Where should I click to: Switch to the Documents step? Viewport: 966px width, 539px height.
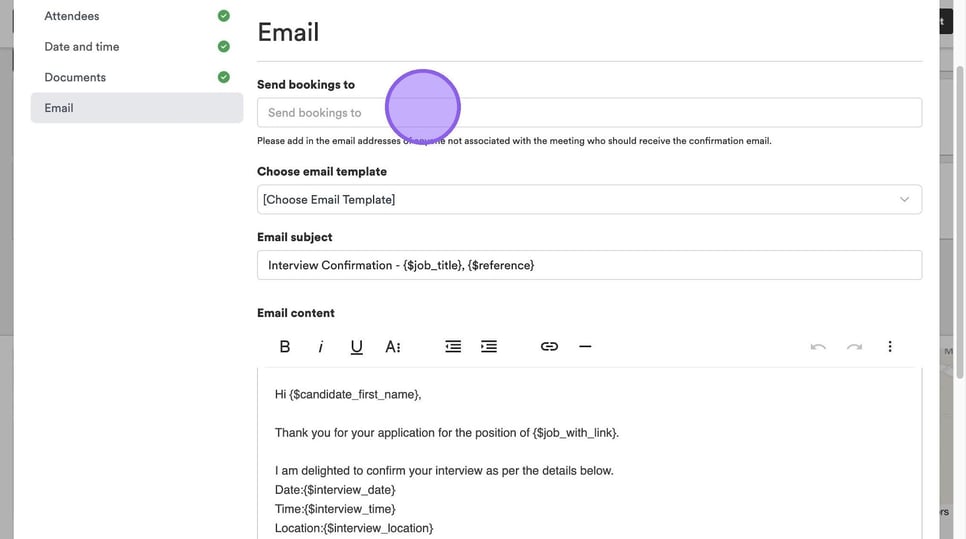(x=75, y=77)
